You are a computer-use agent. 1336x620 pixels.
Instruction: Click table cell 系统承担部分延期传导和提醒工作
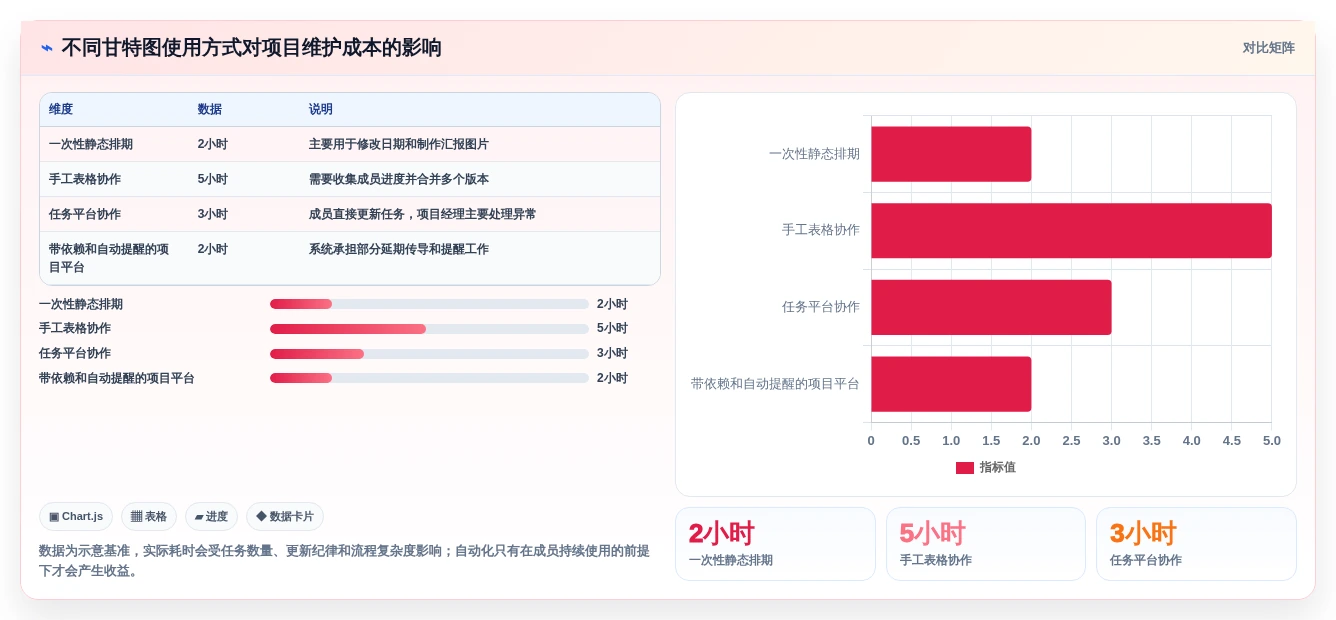(x=399, y=249)
